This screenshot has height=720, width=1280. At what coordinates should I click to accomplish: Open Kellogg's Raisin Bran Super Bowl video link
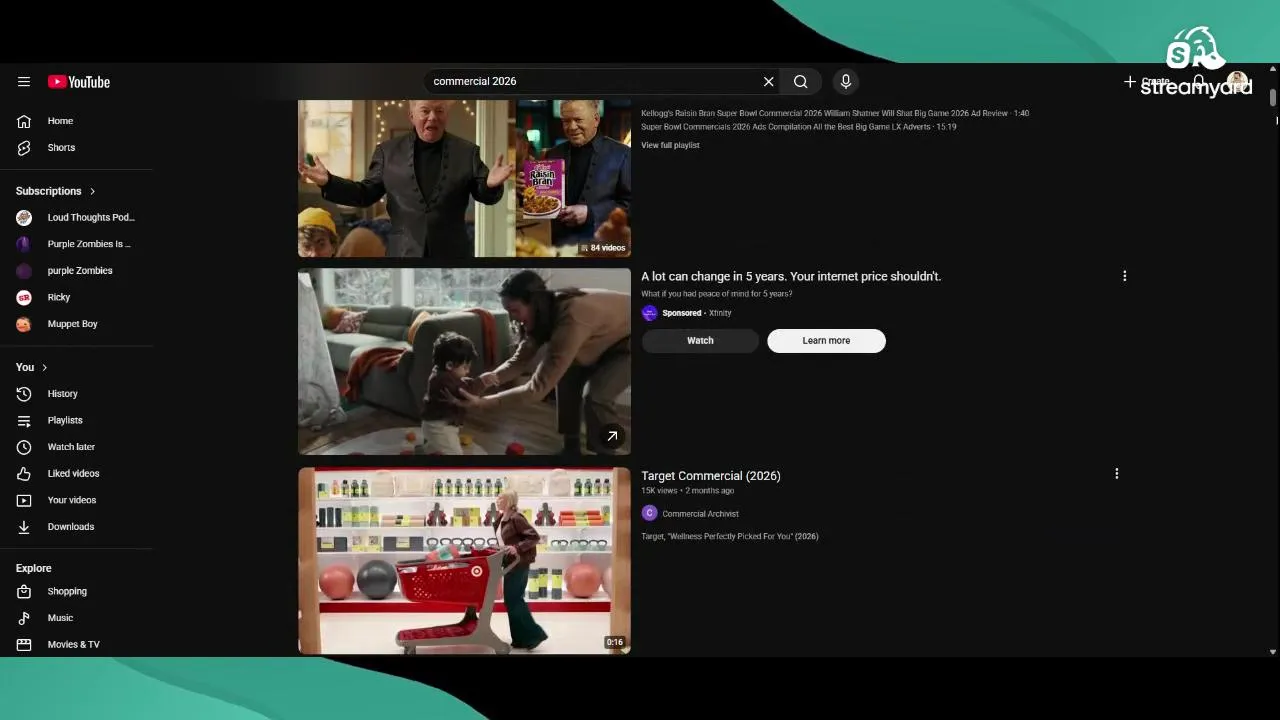point(835,113)
